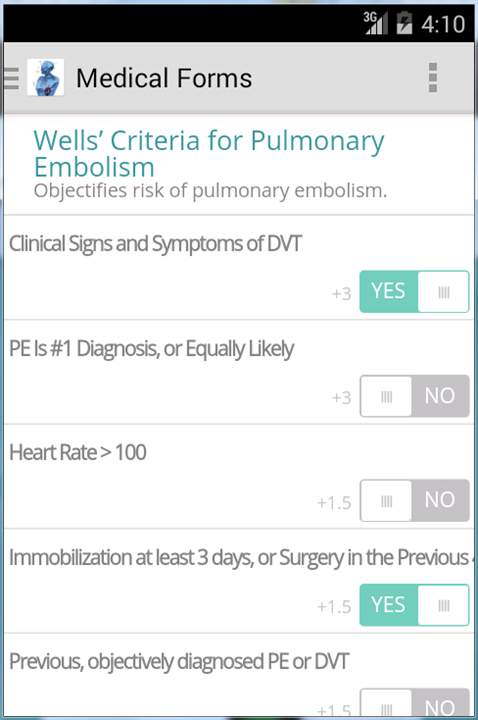Tap the battery charging icon

[x=404, y=23]
